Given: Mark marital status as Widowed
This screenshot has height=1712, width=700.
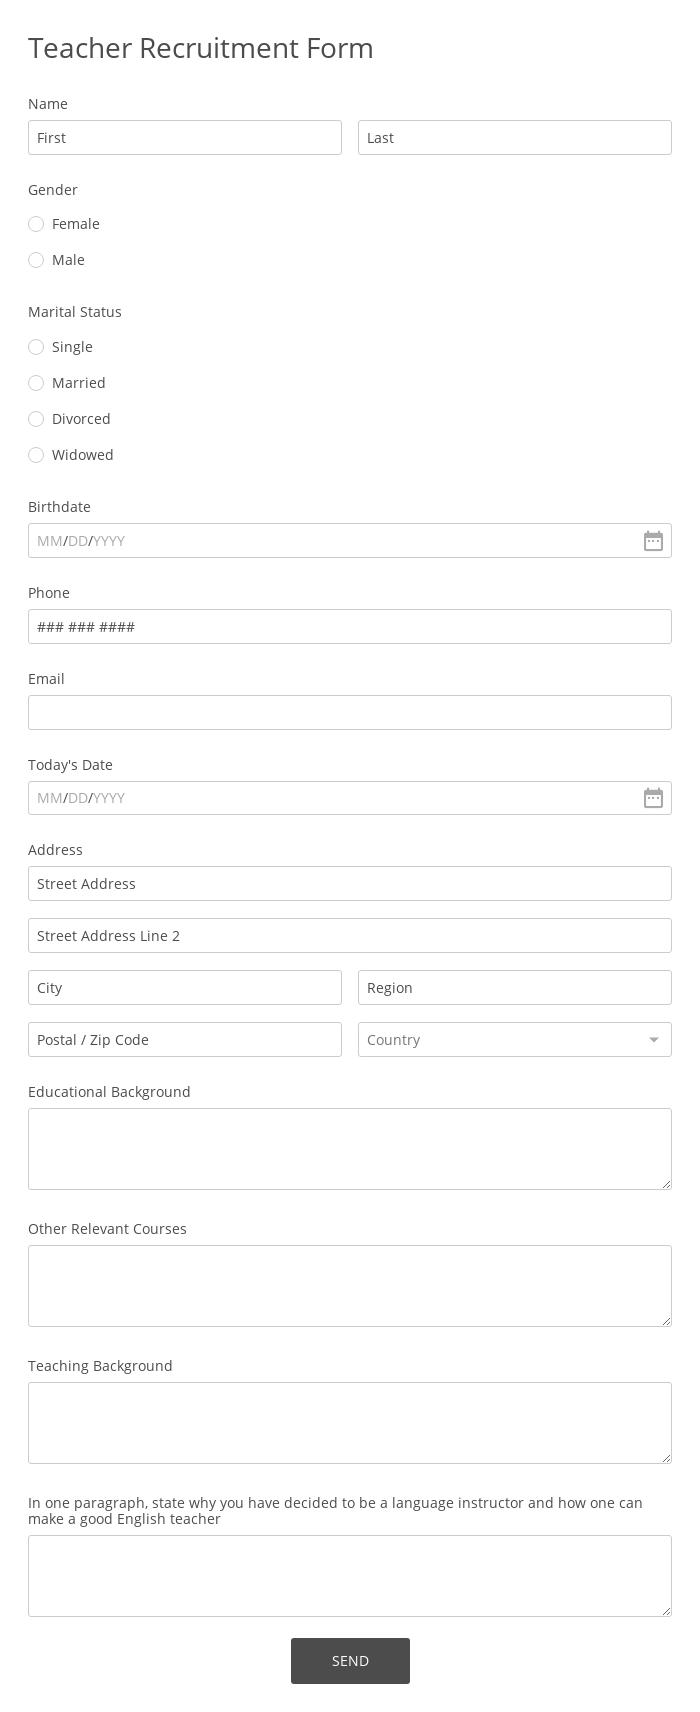Looking at the screenshot, I should coord(36,455).
